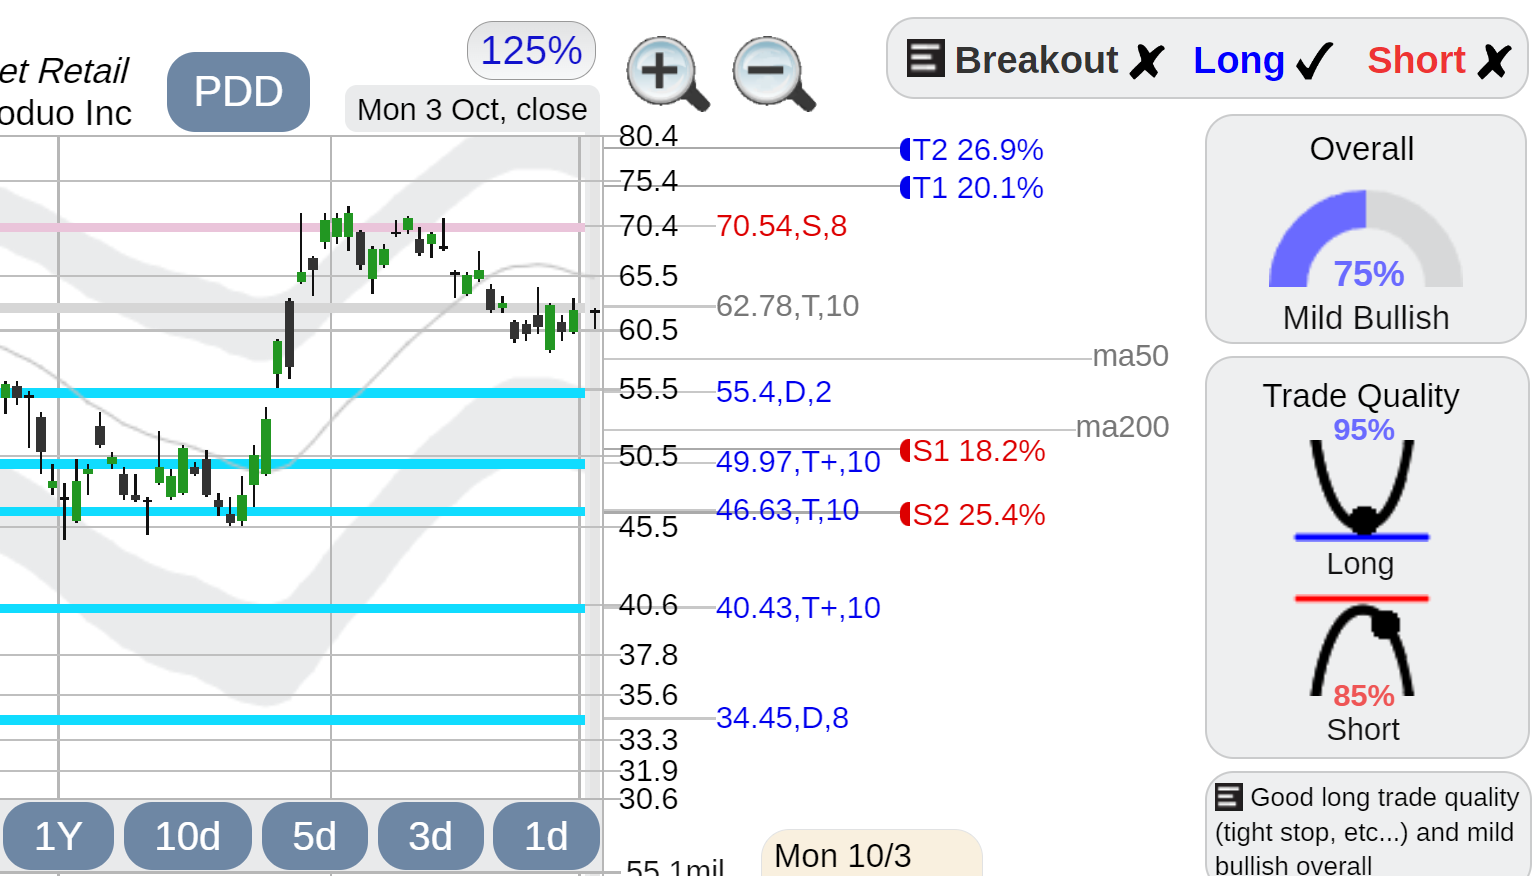This screenshot has width=1540, height=876.
Task: Click the S2 25.4% stop marker
Action: click(973, 515)
